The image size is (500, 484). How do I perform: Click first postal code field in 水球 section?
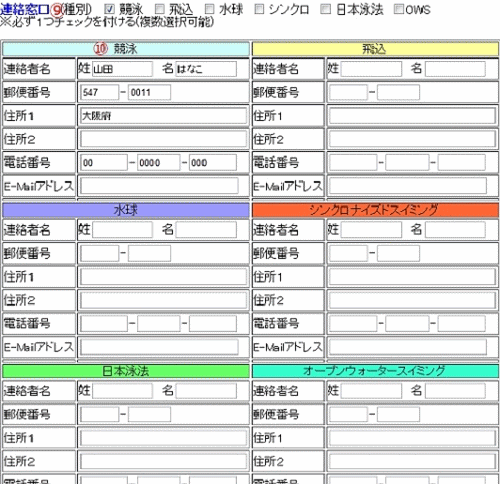pos(99,253)
